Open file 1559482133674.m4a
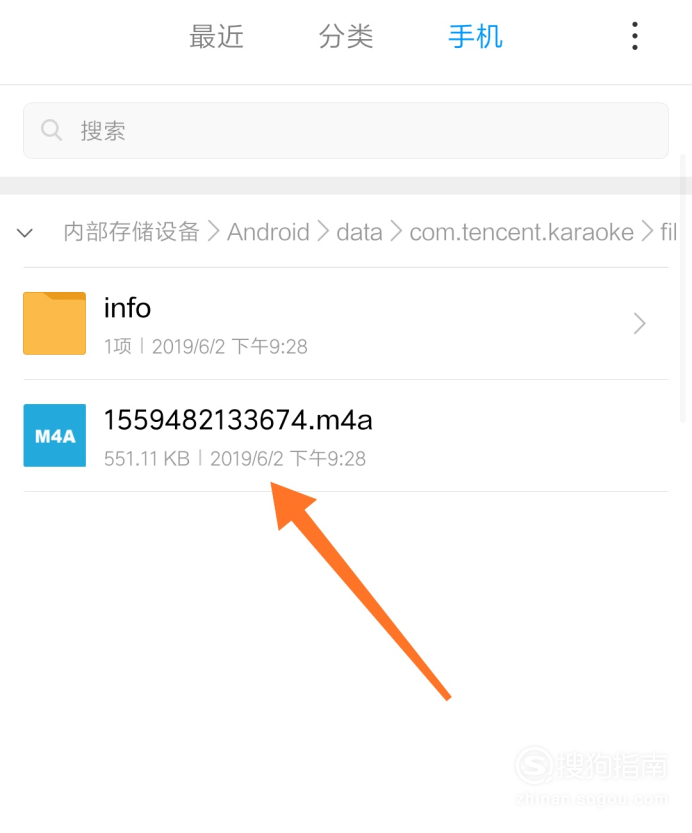 point(346,436)
